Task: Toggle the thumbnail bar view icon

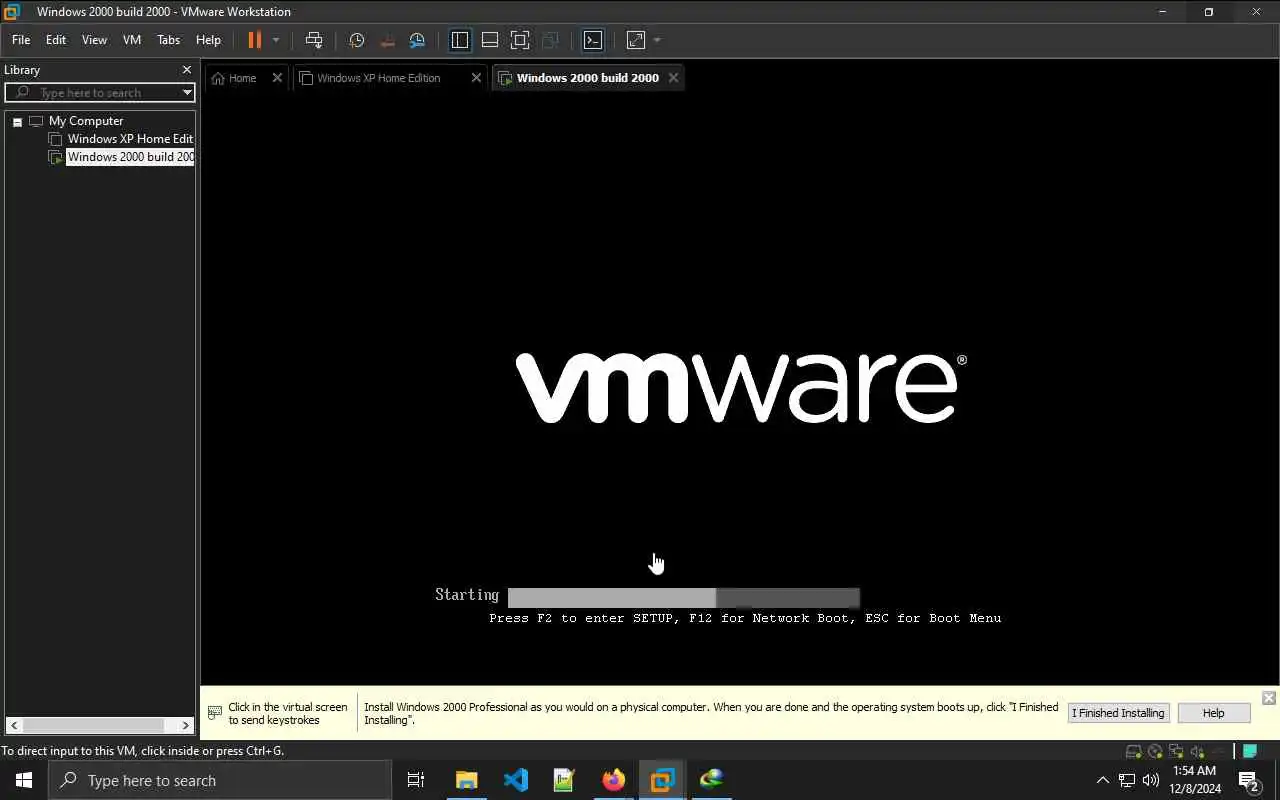Action: pos(490,40)
